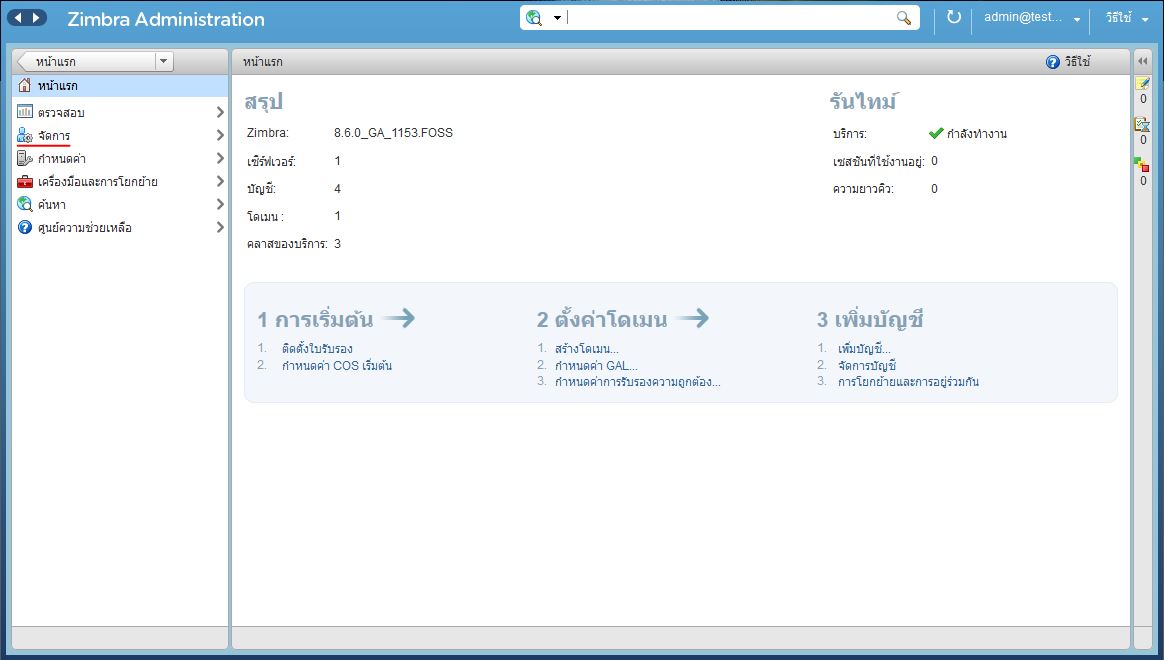Click the blue help icon in the หน้าแรก title bar
This screenshot has width=1164, height=660.
pos(1053,62)
